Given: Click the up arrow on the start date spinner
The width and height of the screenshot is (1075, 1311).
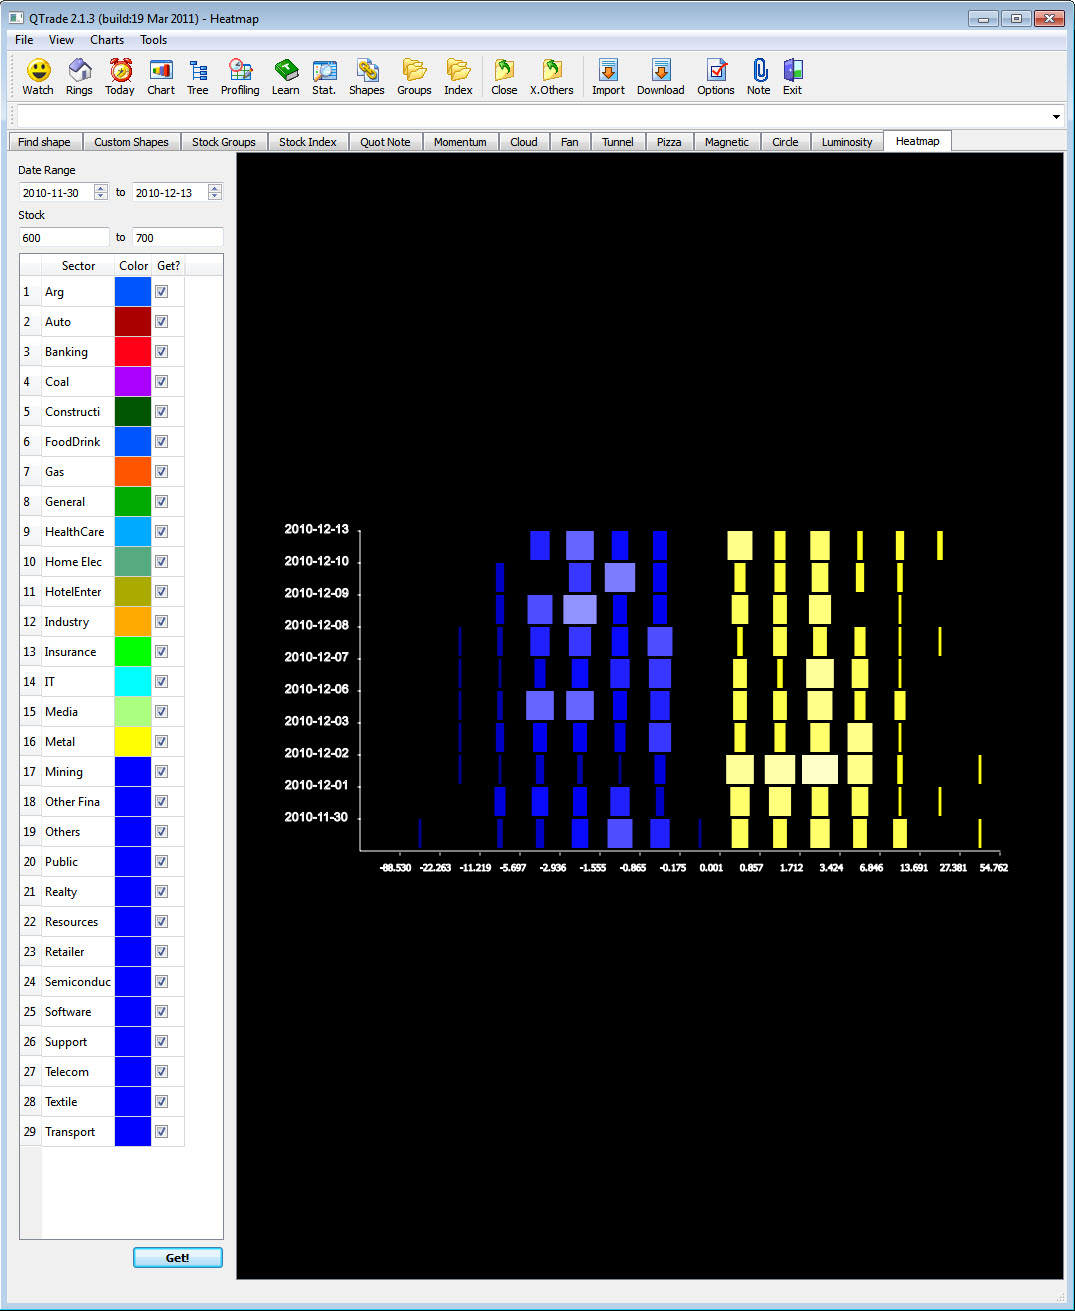Looking at the screenshot, I should click(100, 187).
